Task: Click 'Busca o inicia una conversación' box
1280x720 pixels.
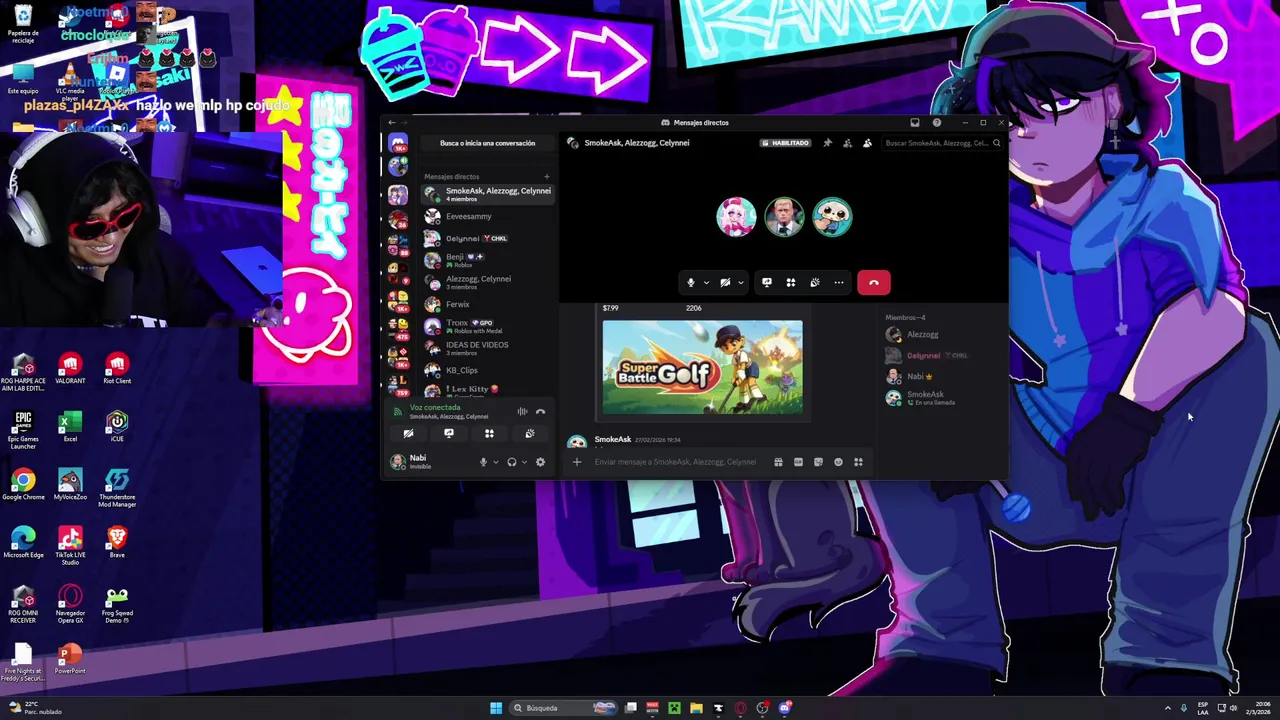Action: click(x=487, y=143)
